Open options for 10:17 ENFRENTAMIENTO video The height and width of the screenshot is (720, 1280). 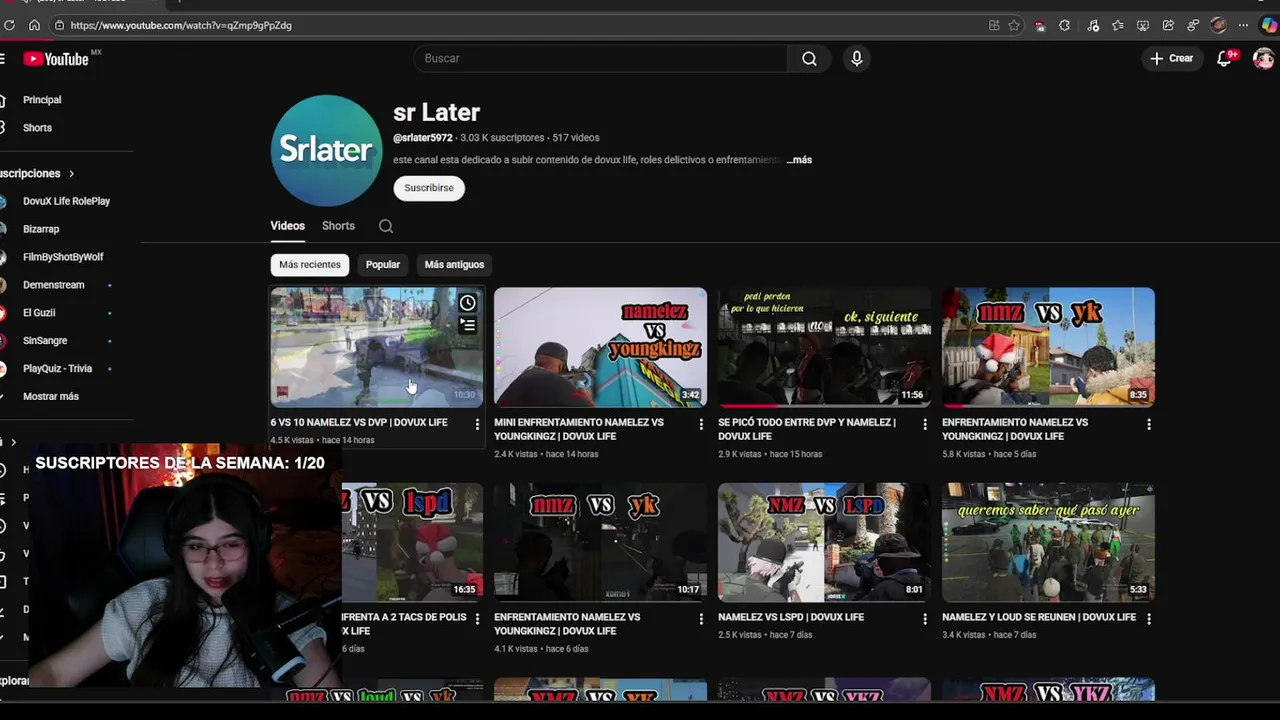tap(701, 619)
